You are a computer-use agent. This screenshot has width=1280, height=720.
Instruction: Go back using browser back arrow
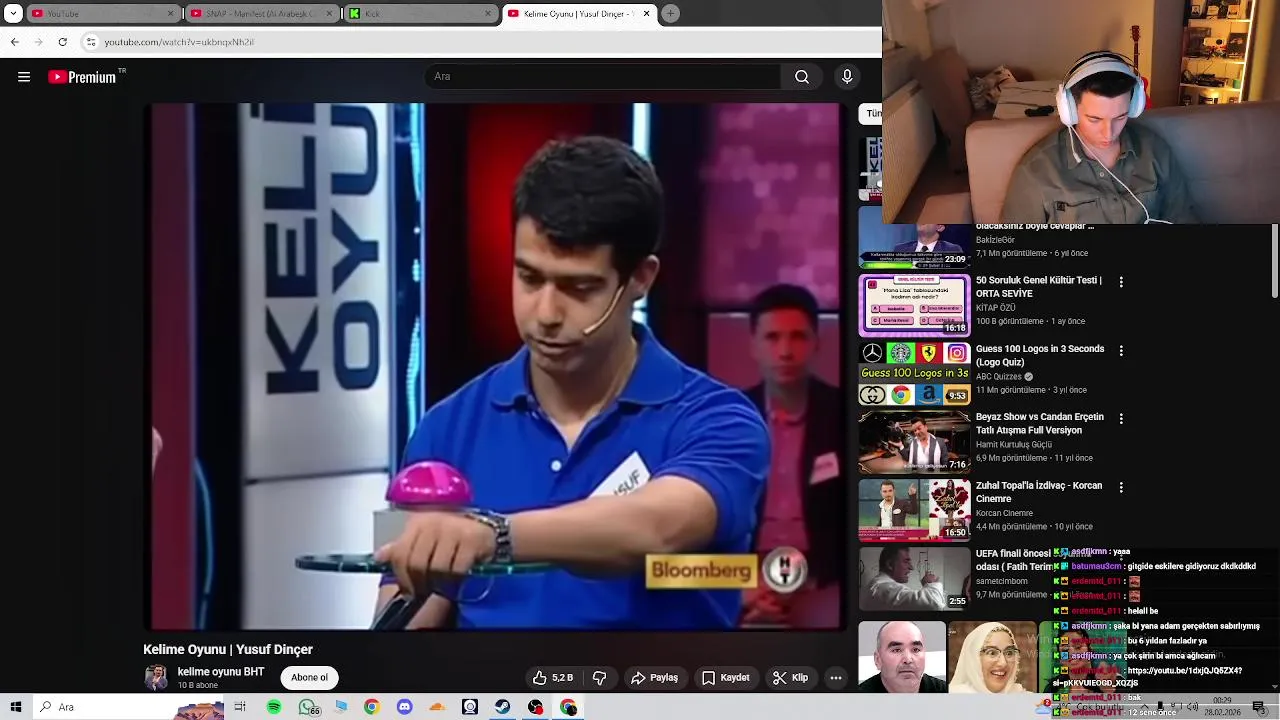tap(14, 42)
